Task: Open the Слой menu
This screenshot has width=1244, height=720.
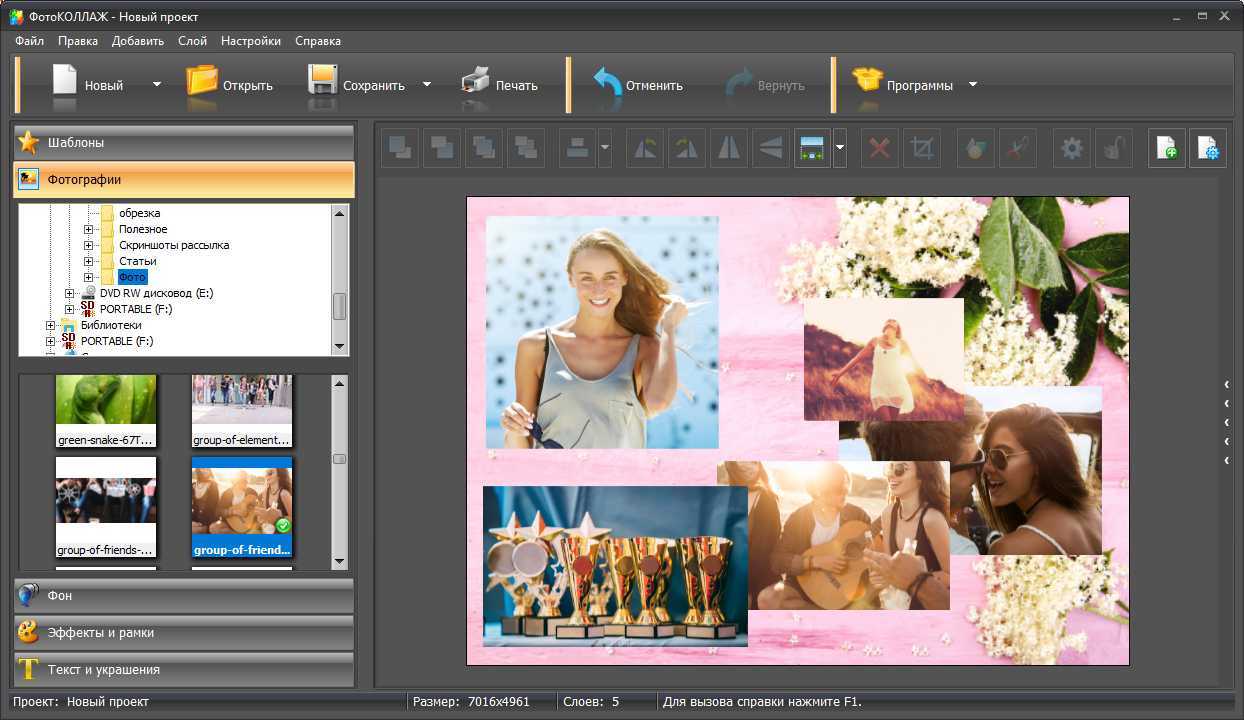Action: point(192,41)
